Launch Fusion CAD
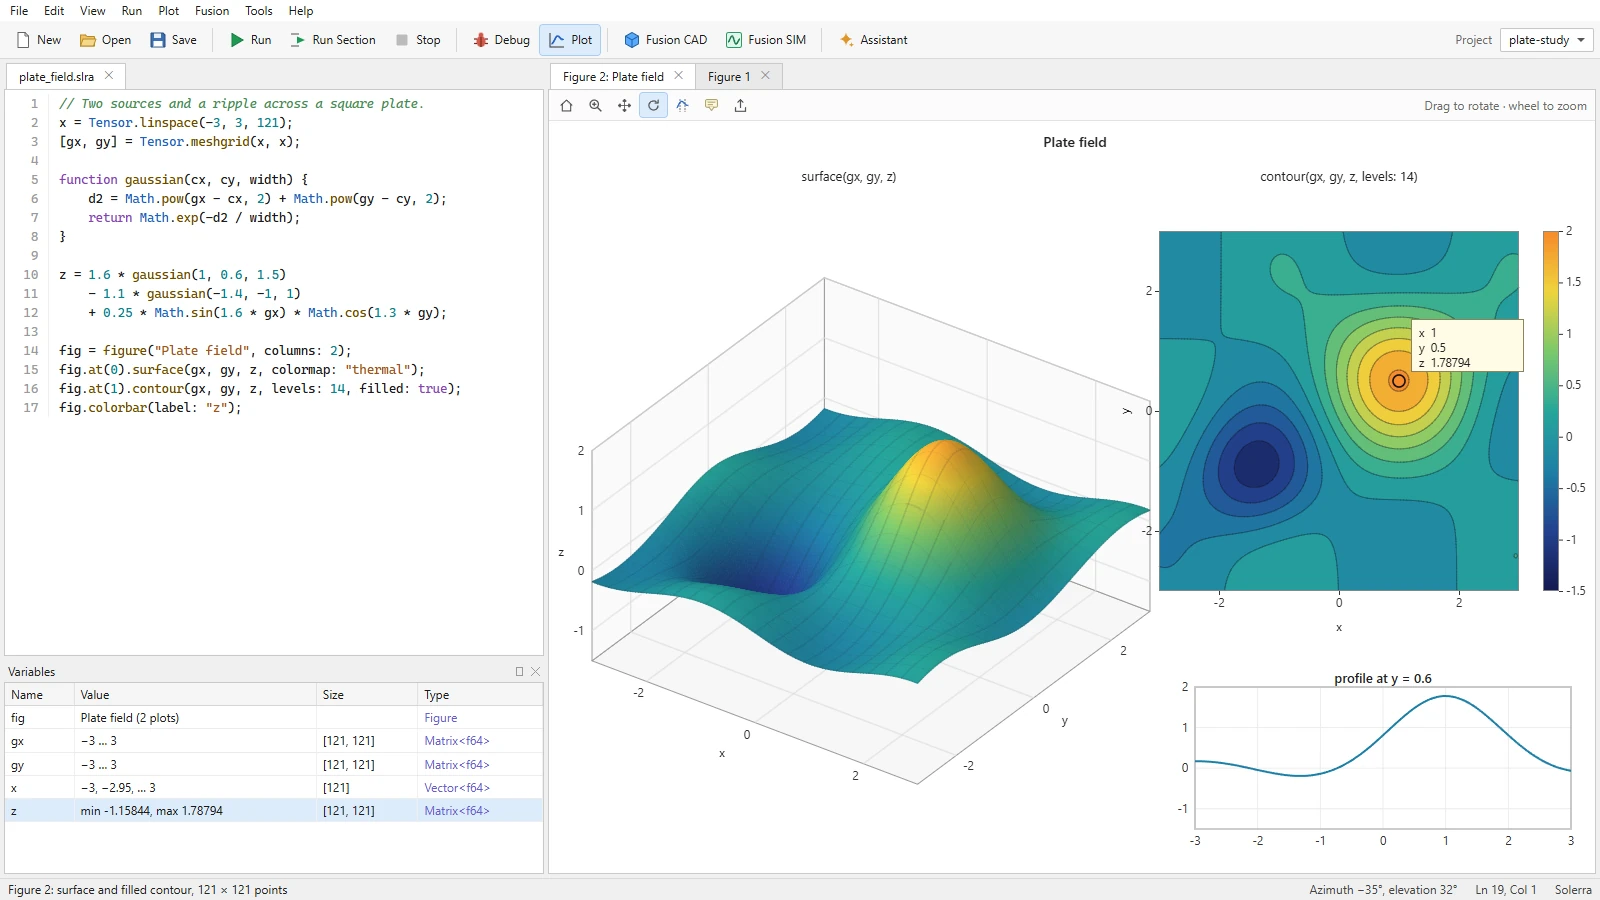This screenshot has width=1600, height=900. [x=665, y=40]
